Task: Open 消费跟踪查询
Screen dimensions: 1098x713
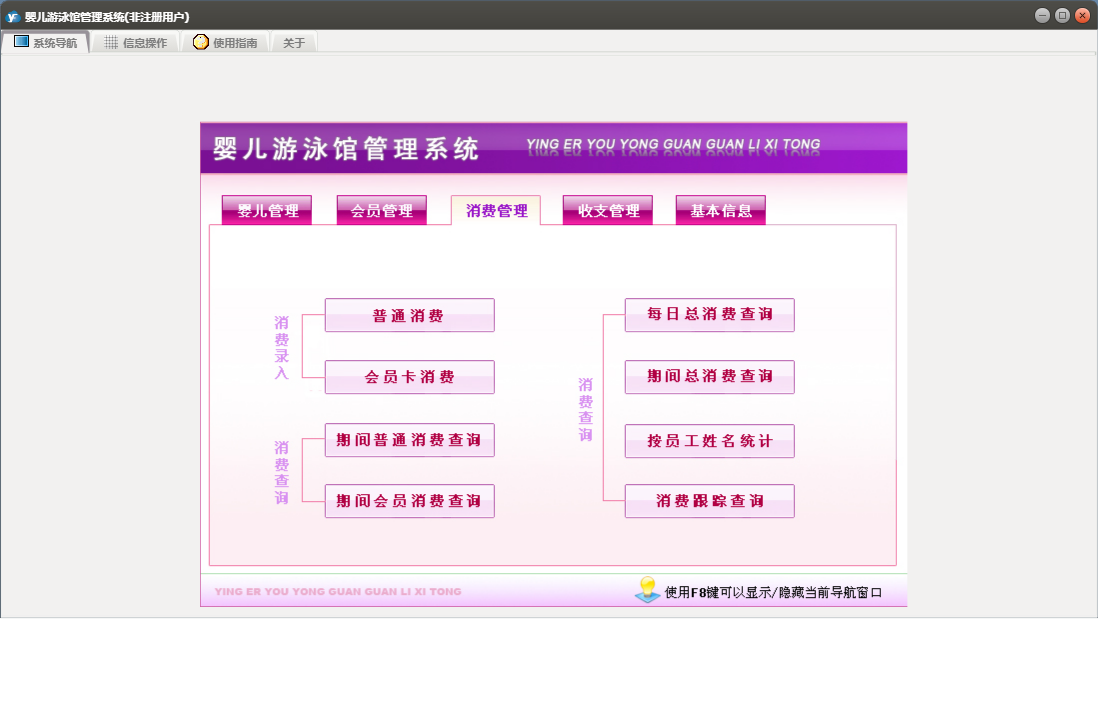Action: click(x=710, y=501)
